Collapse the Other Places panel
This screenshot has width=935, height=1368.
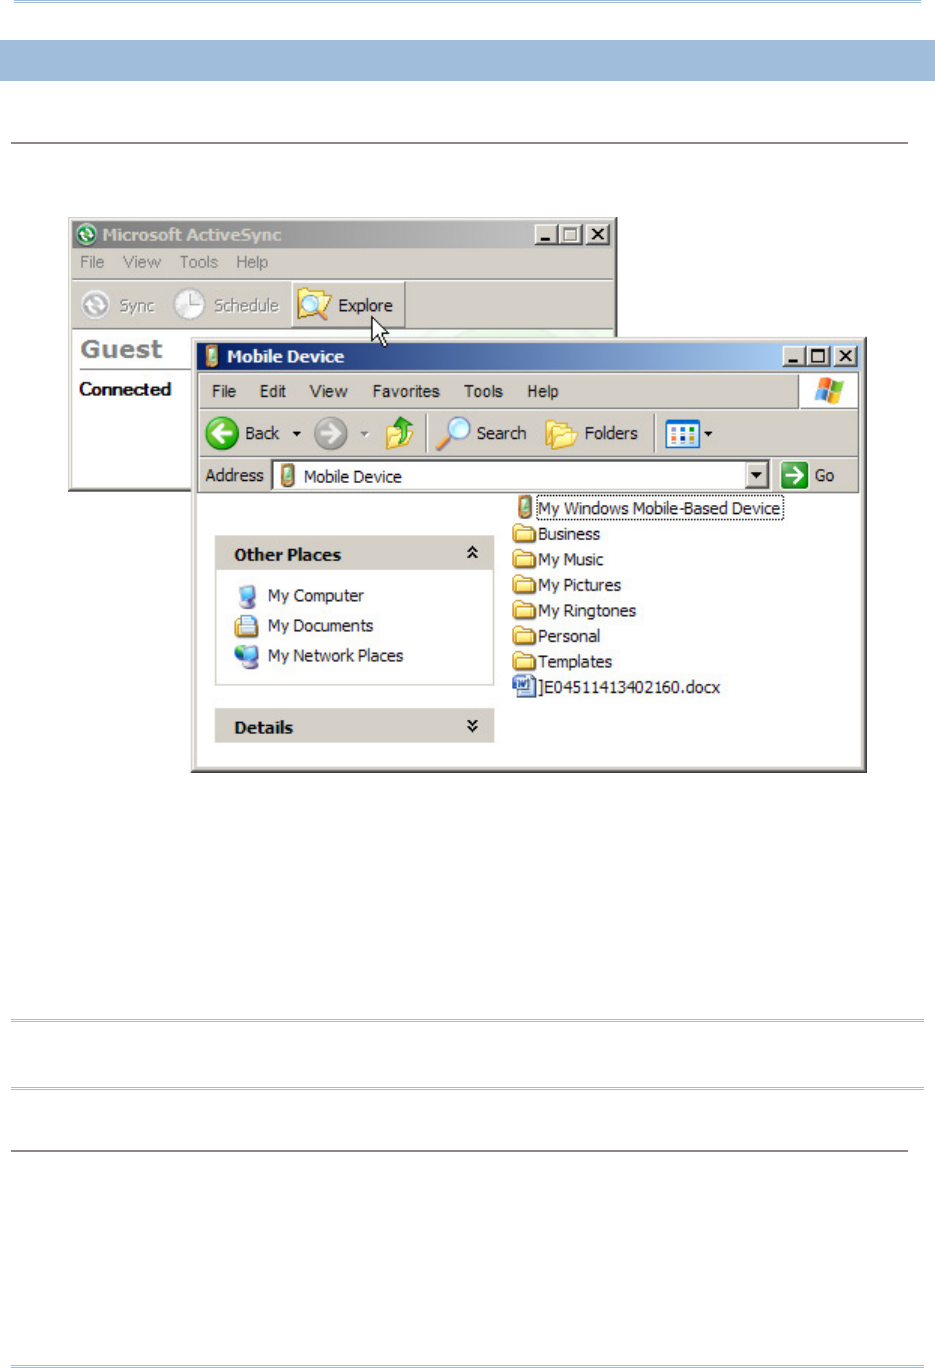pyautogui.click(x=472, y=553)
